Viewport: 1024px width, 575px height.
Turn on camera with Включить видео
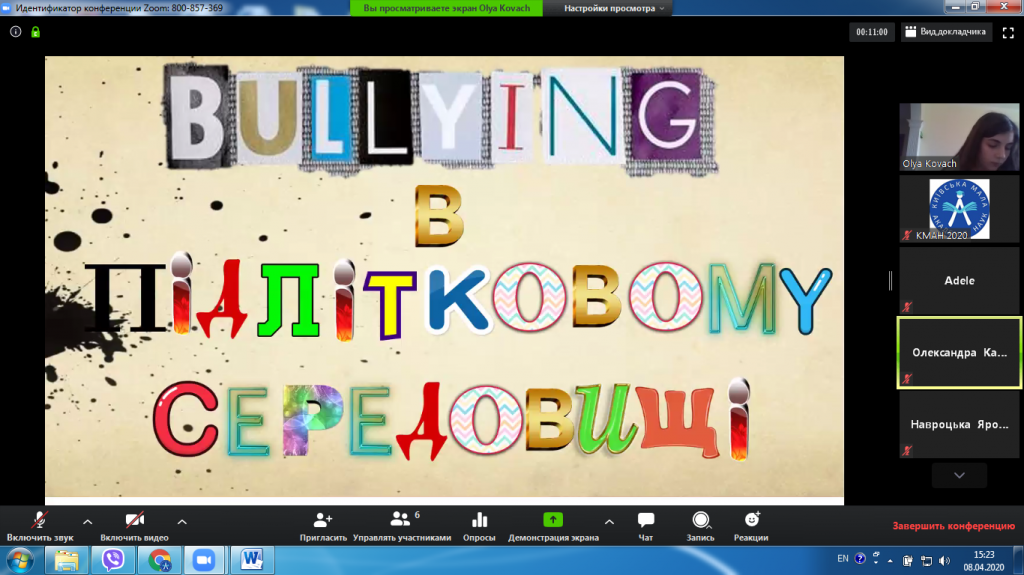coord(135,526)
